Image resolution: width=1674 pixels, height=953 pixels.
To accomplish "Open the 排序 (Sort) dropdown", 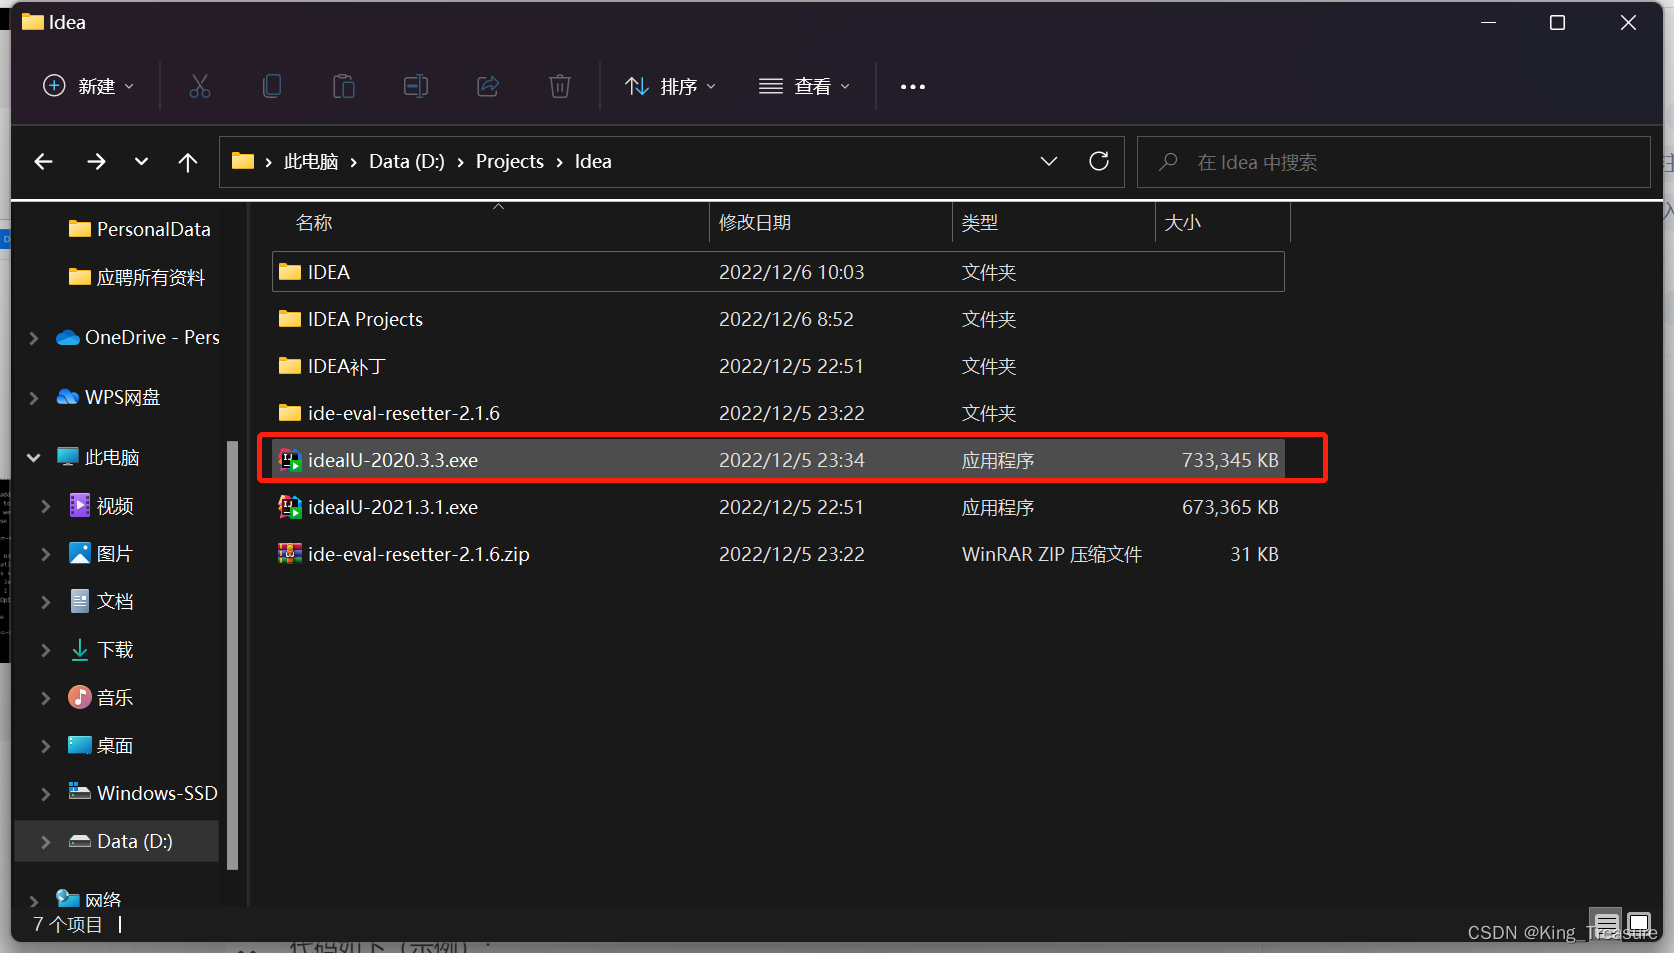I will 671,86.
